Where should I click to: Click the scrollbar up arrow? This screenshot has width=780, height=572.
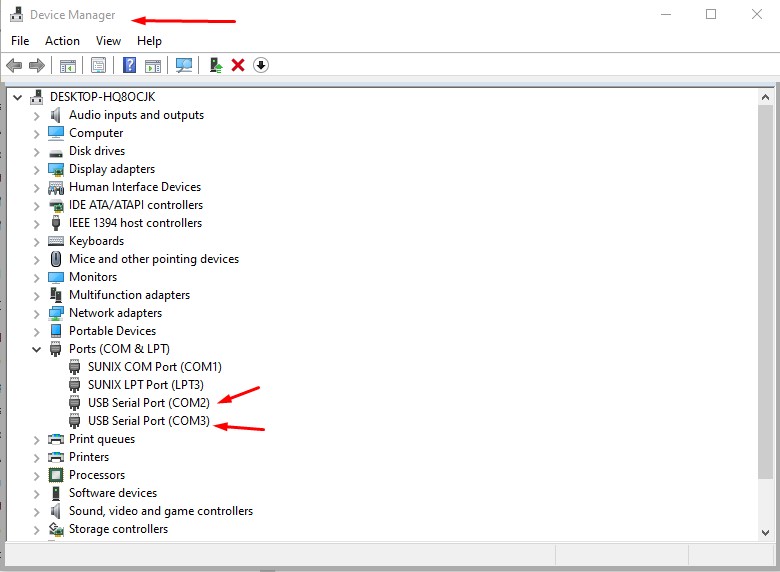766,97
